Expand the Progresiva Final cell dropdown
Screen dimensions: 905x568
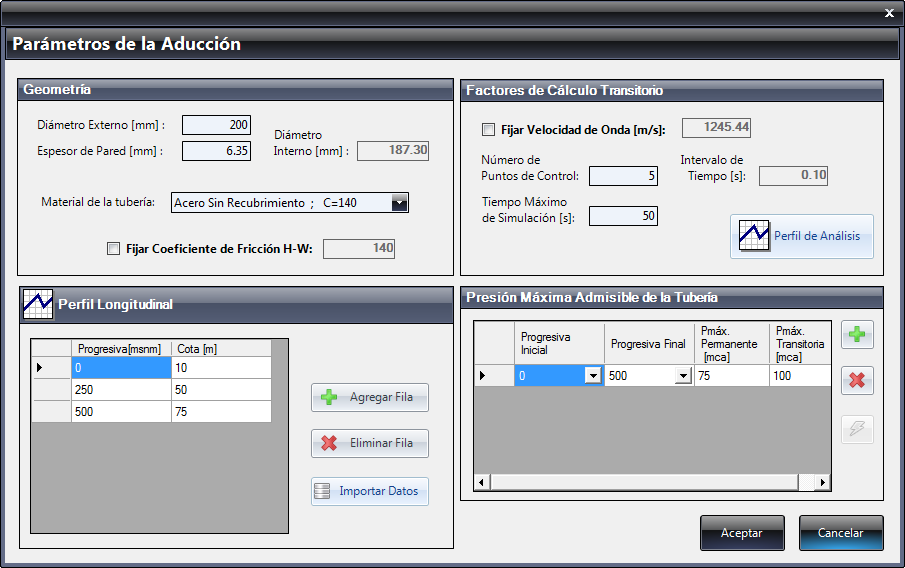(683, 376)
